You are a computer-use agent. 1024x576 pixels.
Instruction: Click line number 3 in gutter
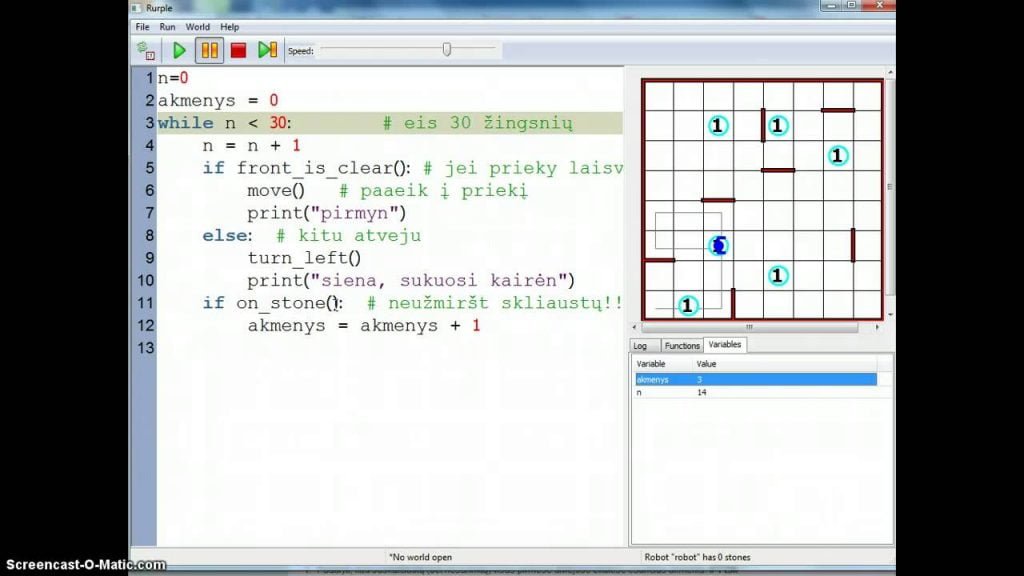point(150,123)
